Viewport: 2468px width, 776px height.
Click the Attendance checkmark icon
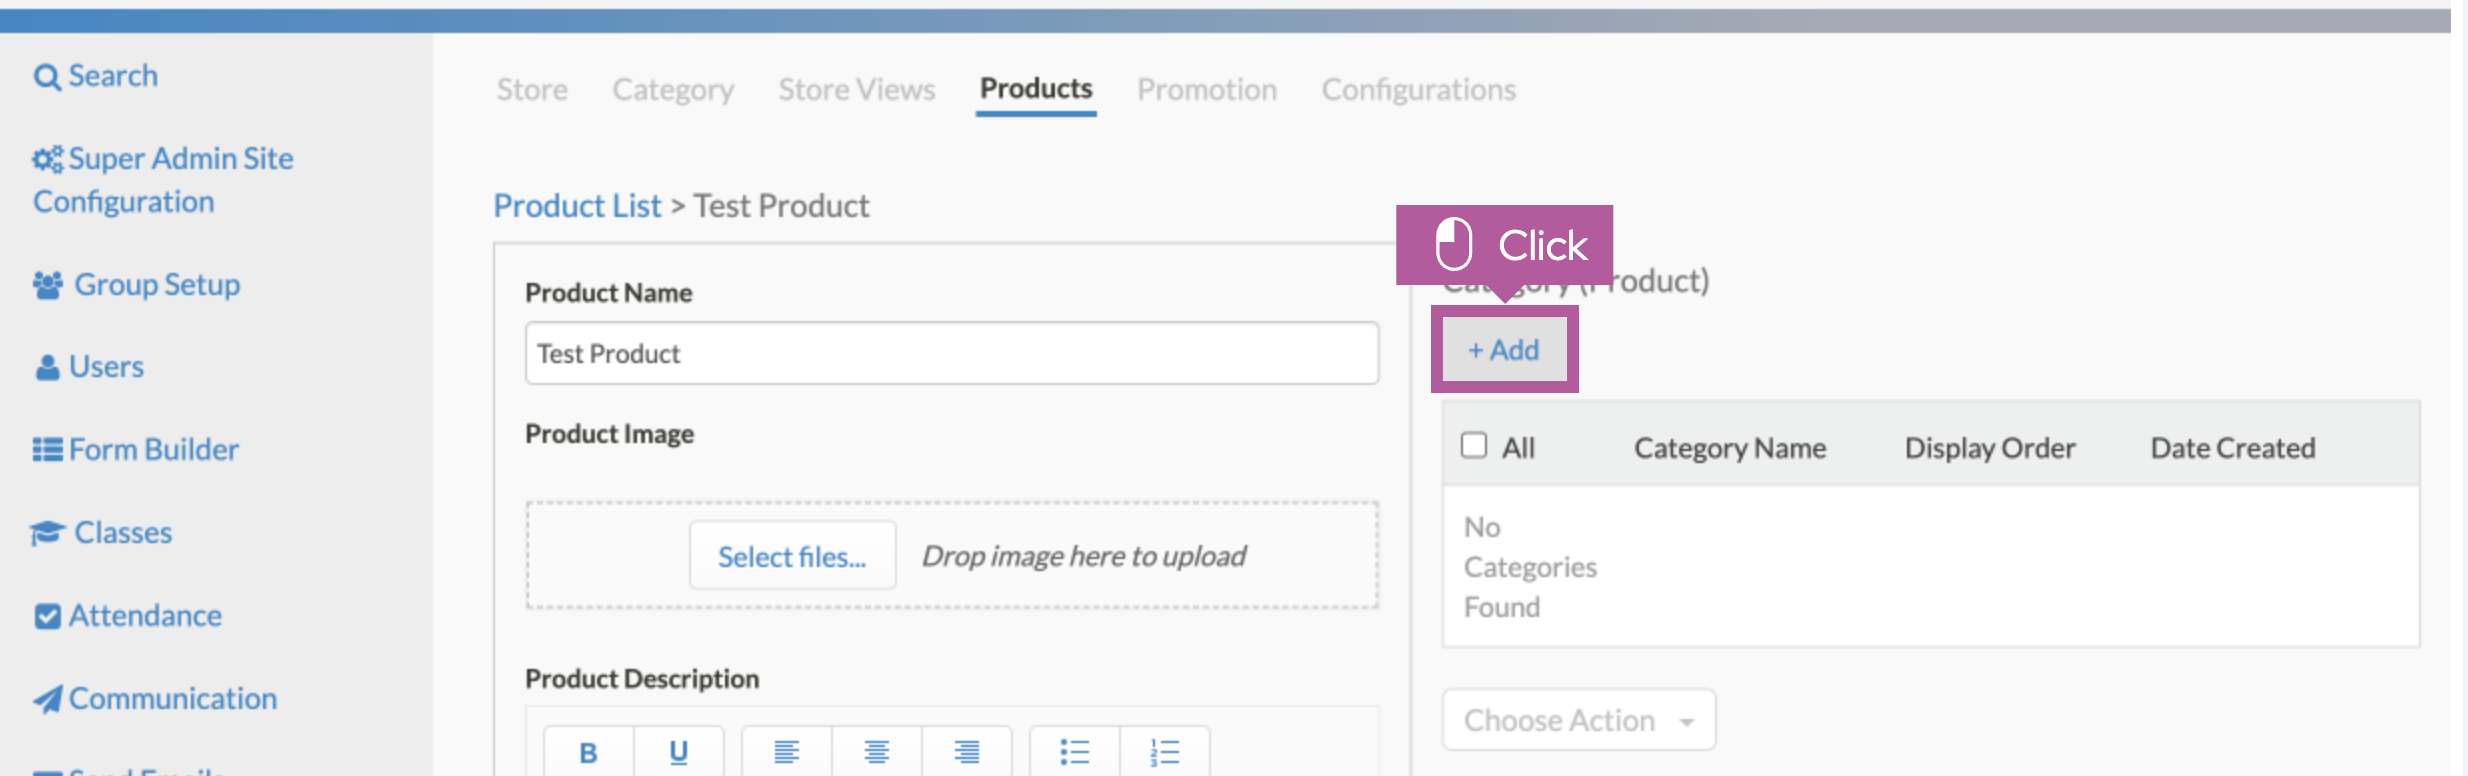point(47,616)
